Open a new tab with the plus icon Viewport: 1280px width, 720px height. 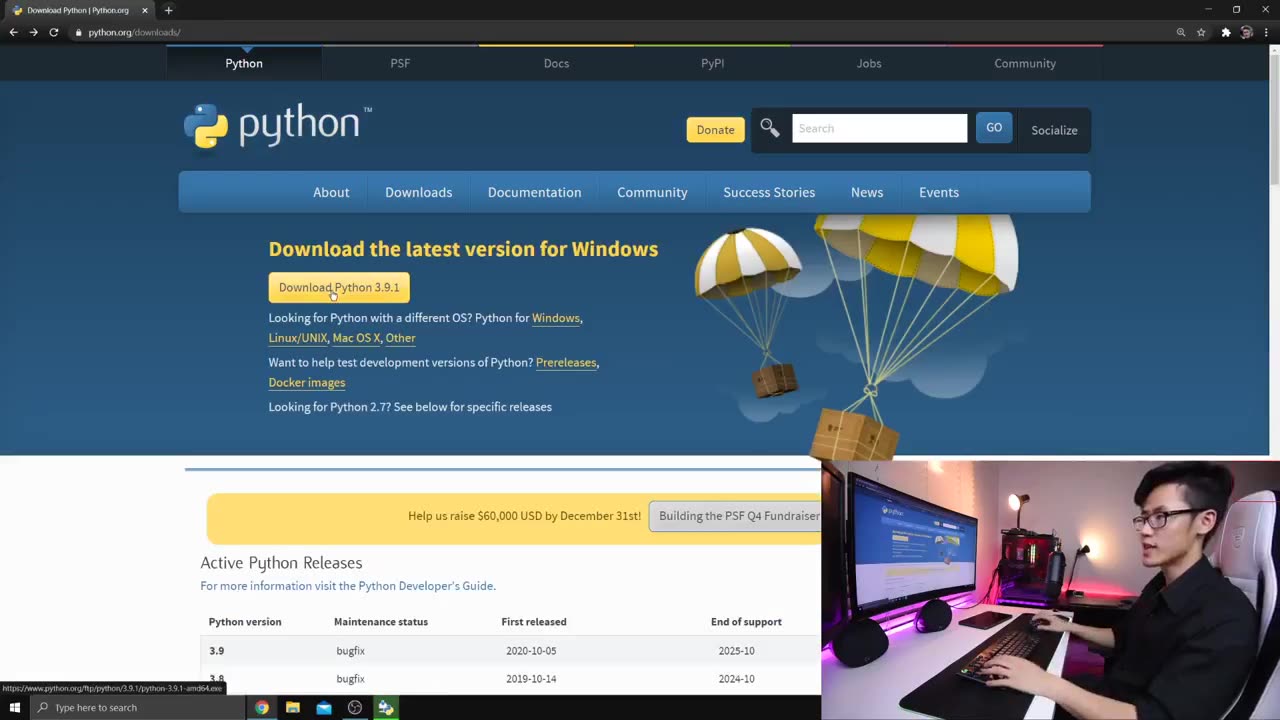(168, 10)
